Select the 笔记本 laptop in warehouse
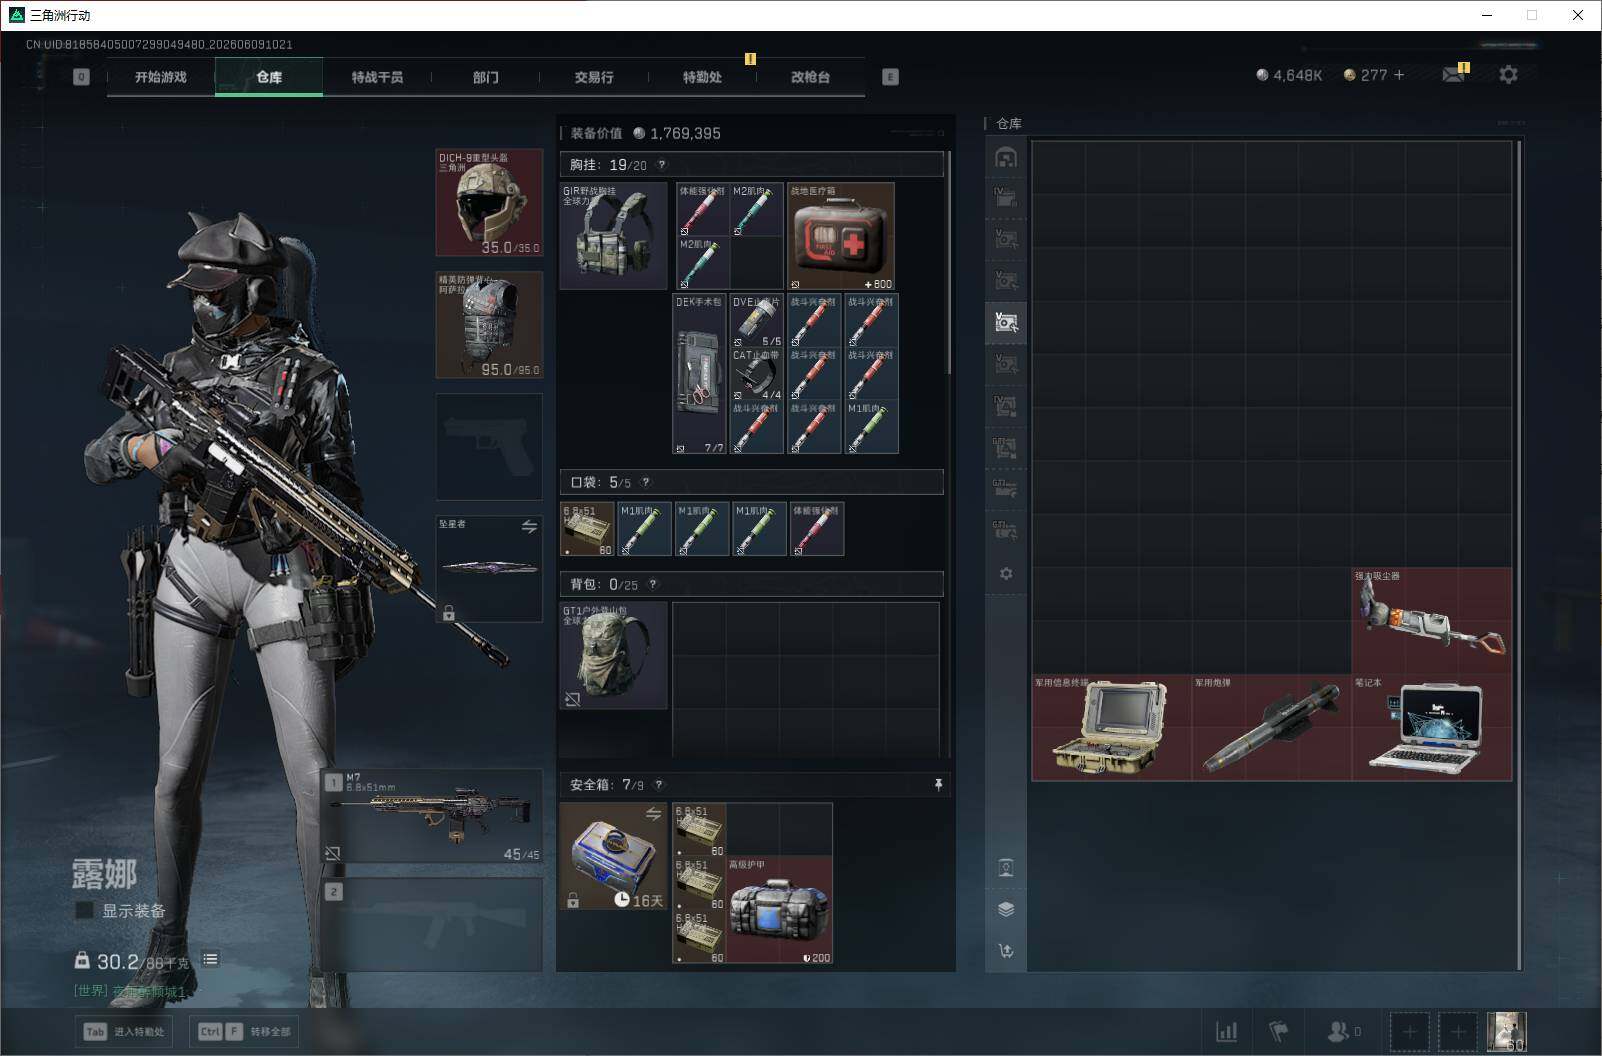The width and height of the screenshot is (1602, 1056). [x=1432, y=727]
